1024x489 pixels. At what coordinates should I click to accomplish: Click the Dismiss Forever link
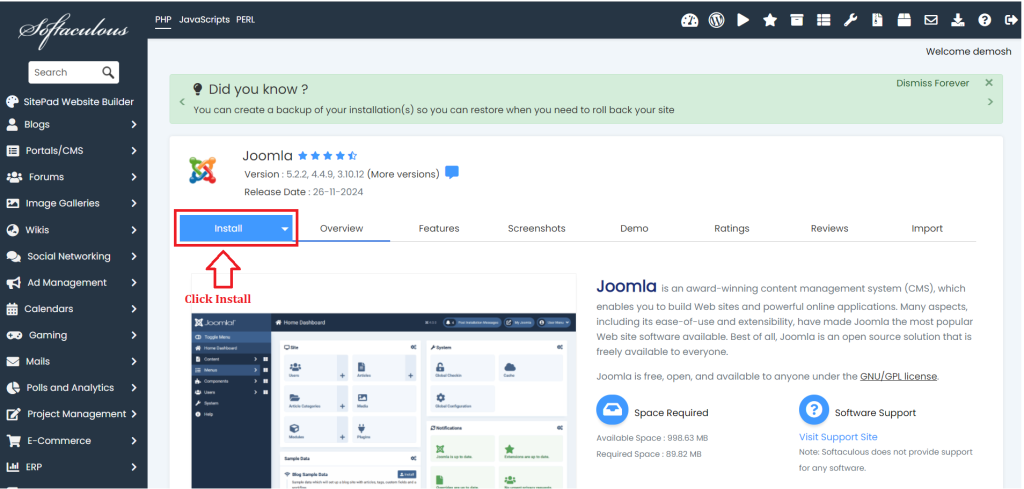(x=933, y=83)
